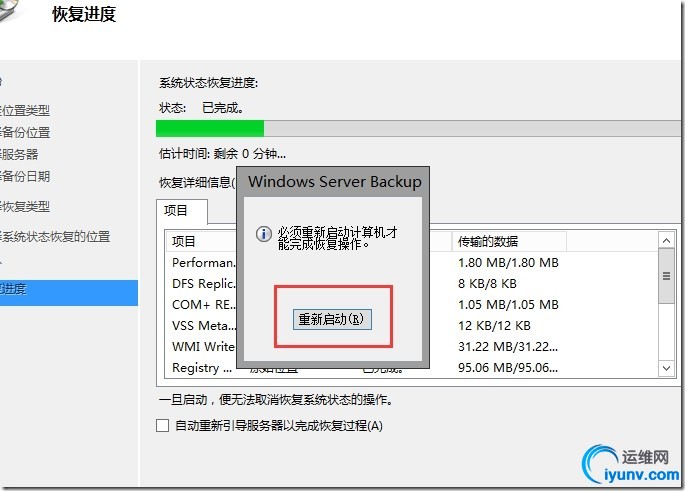The width and height of the screenshot is (685, 491).
Task: Go to the 备份日期 sidebar step
Action: coord(26,176)
